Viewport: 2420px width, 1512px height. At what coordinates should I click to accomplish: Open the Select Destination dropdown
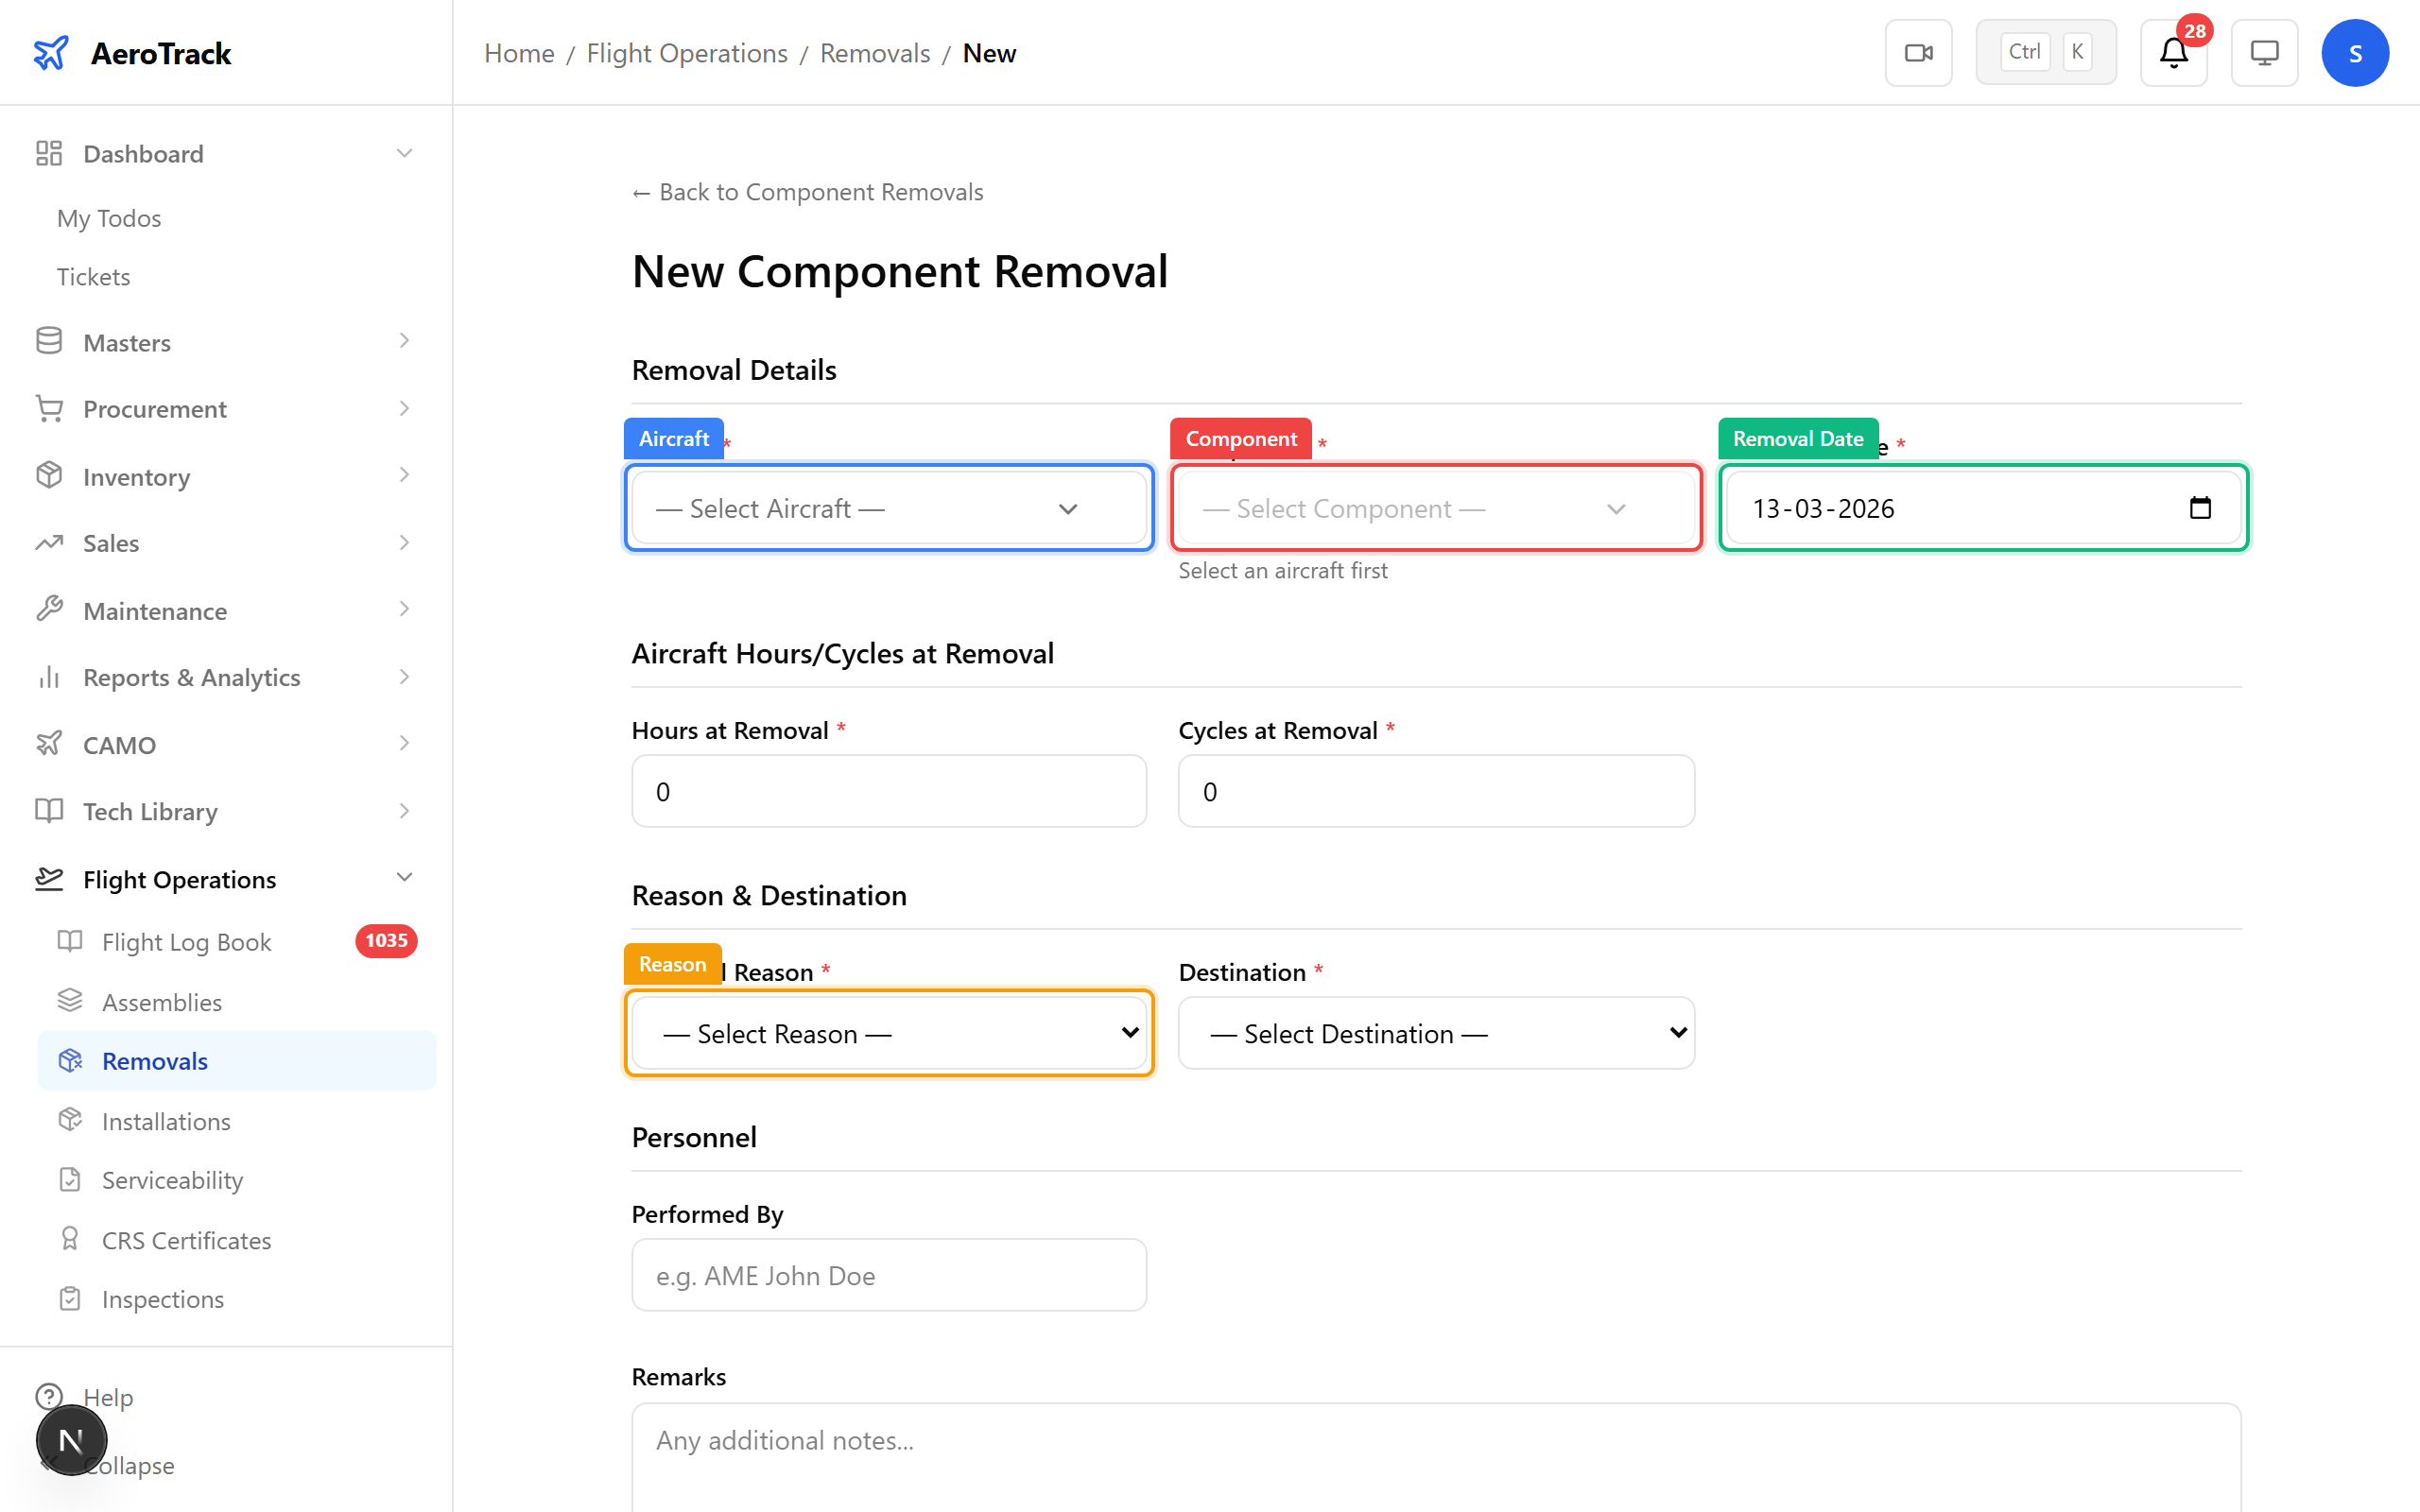point(1435,1033)
